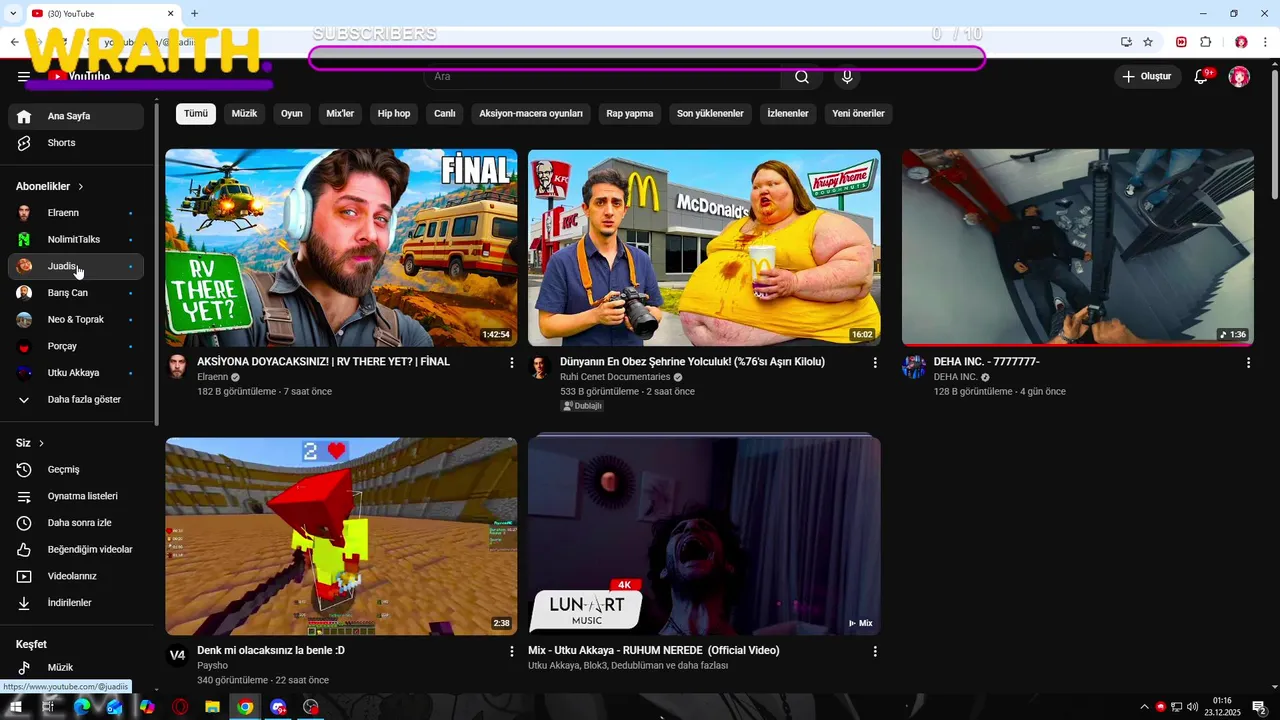Select the Oyun filter chip
Image resolution: width=1280 pixels, height=720 pixels.
pos(292,114)
